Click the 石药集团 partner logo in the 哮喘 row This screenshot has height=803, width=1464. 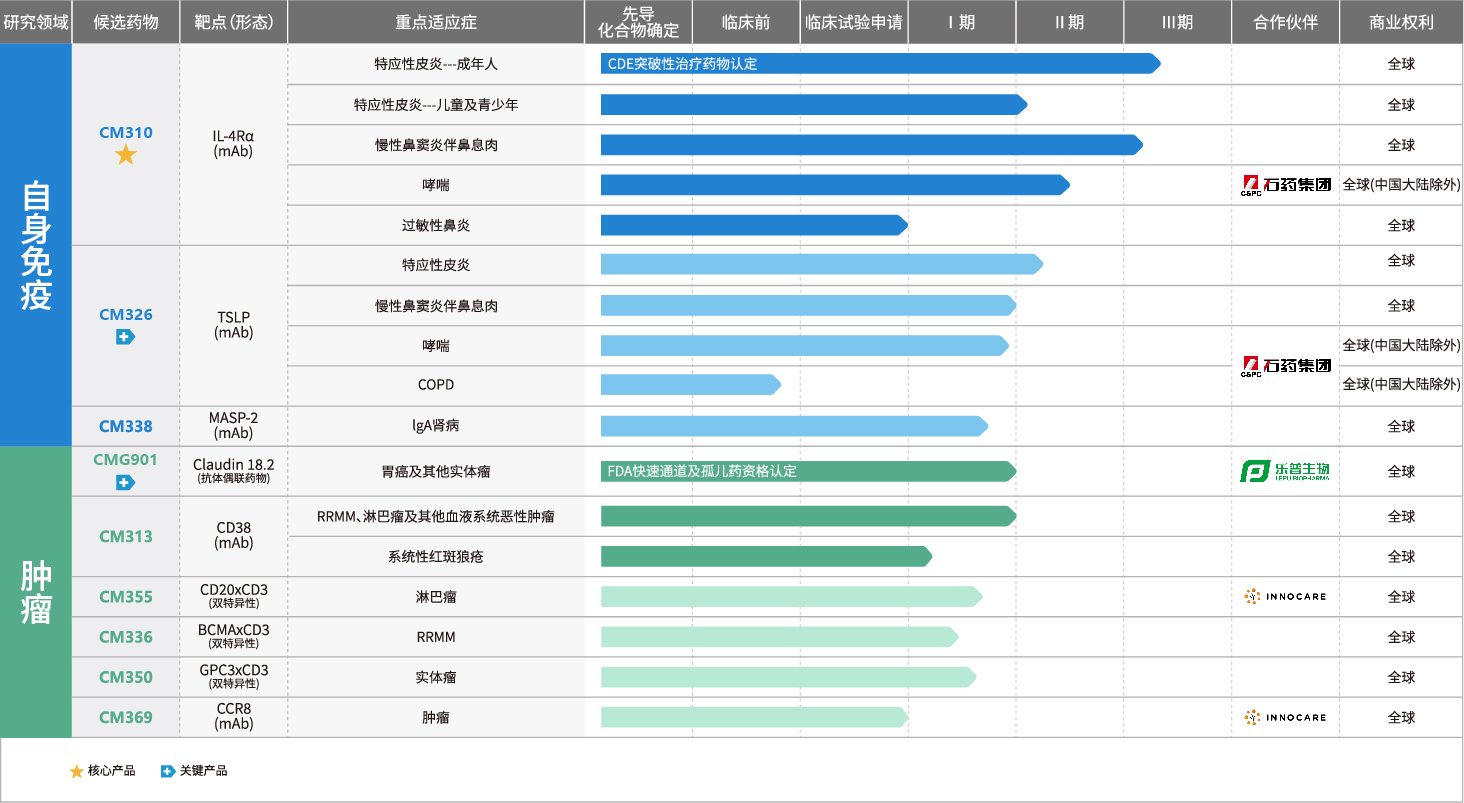[x=1284, y=184]
